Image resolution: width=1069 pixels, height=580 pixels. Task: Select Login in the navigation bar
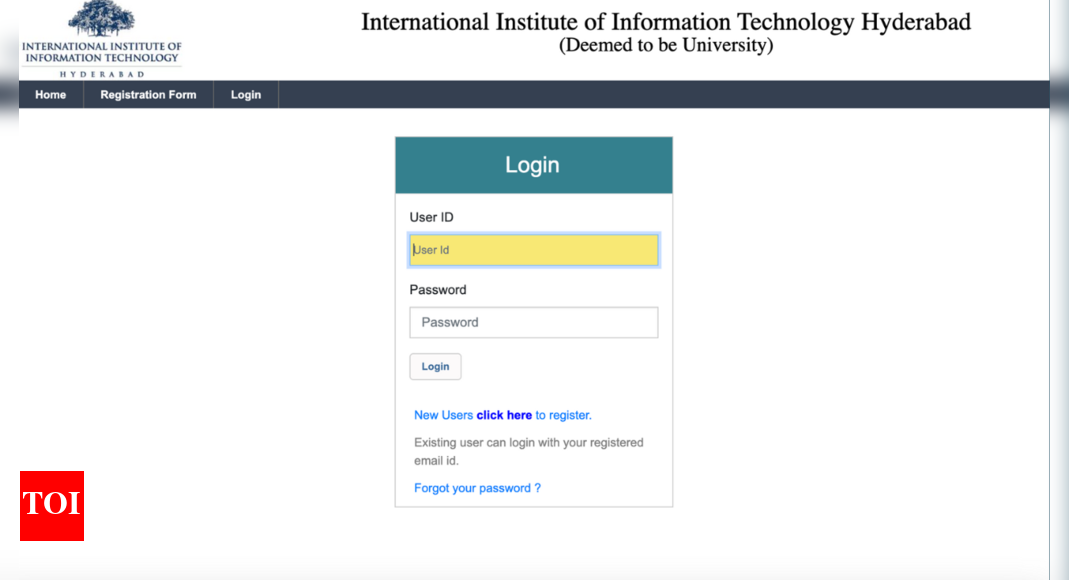pyautogui.click(x=245, y=95)
